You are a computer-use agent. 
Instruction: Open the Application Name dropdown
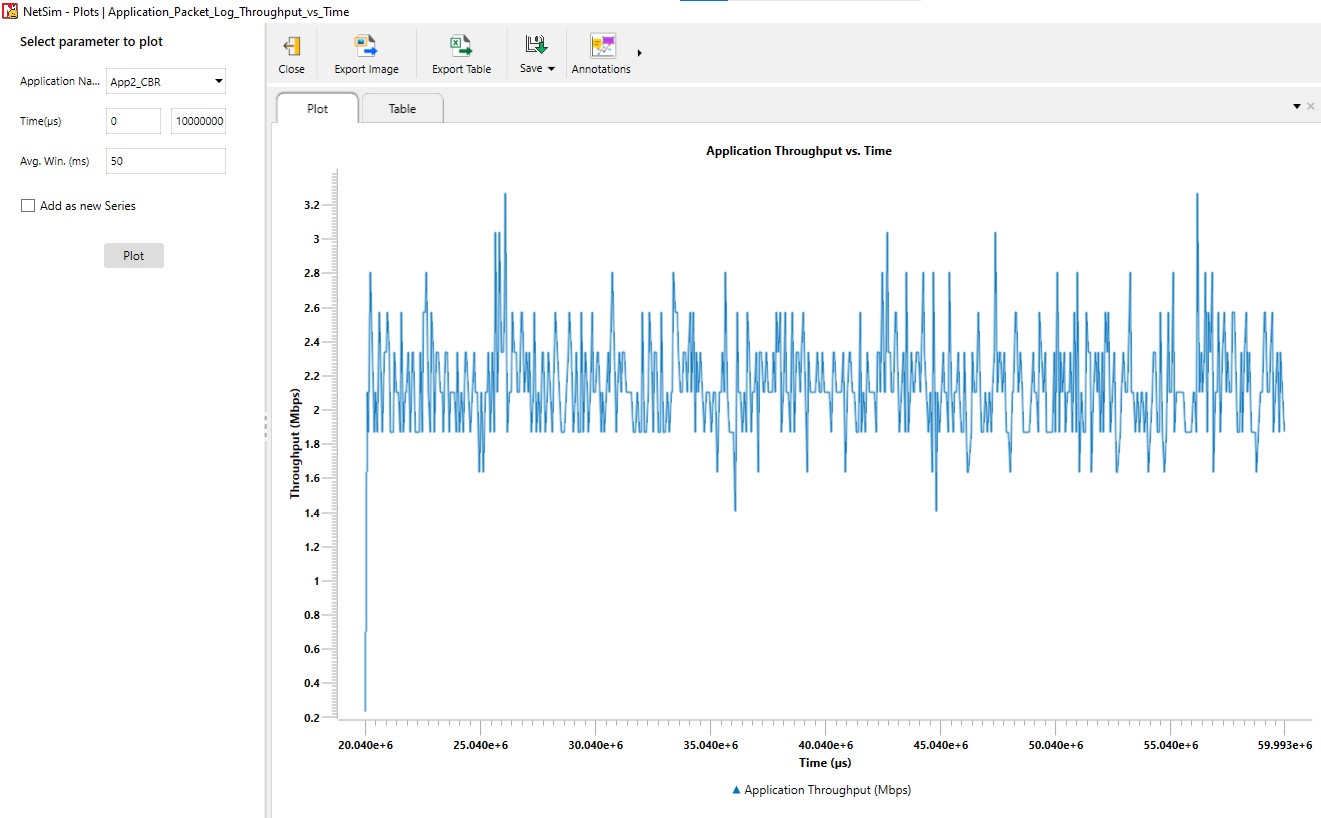click(166, 82)
